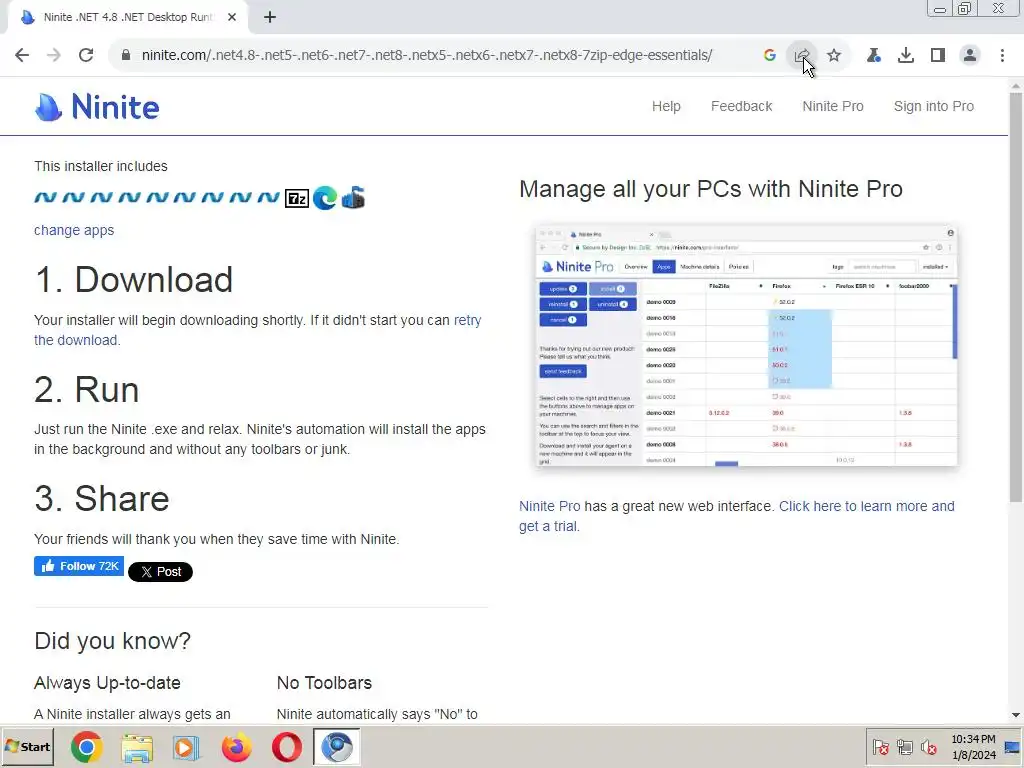Reload the Ninite page
The height and width of the screenshot is (768, 1024).
pyautogui.click(x=86, y=55)
